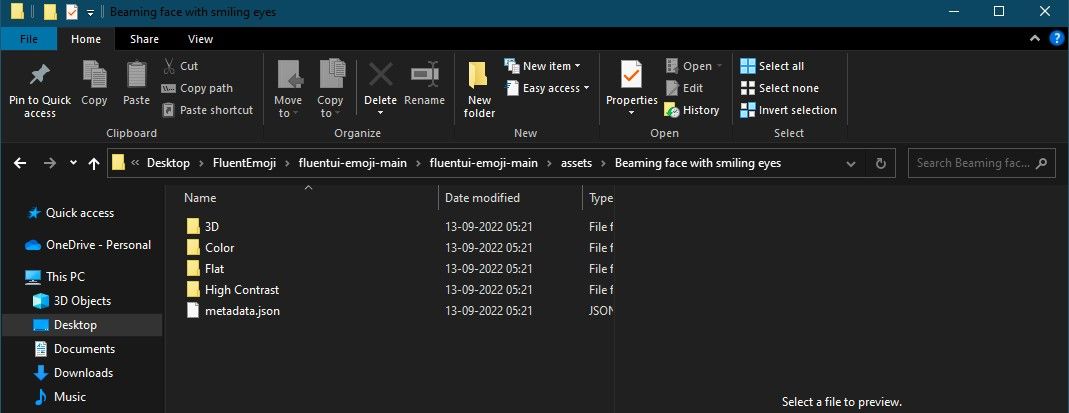Open the View ribbon tab
The width and height of the screenshot is (1069, 413).
200,39
